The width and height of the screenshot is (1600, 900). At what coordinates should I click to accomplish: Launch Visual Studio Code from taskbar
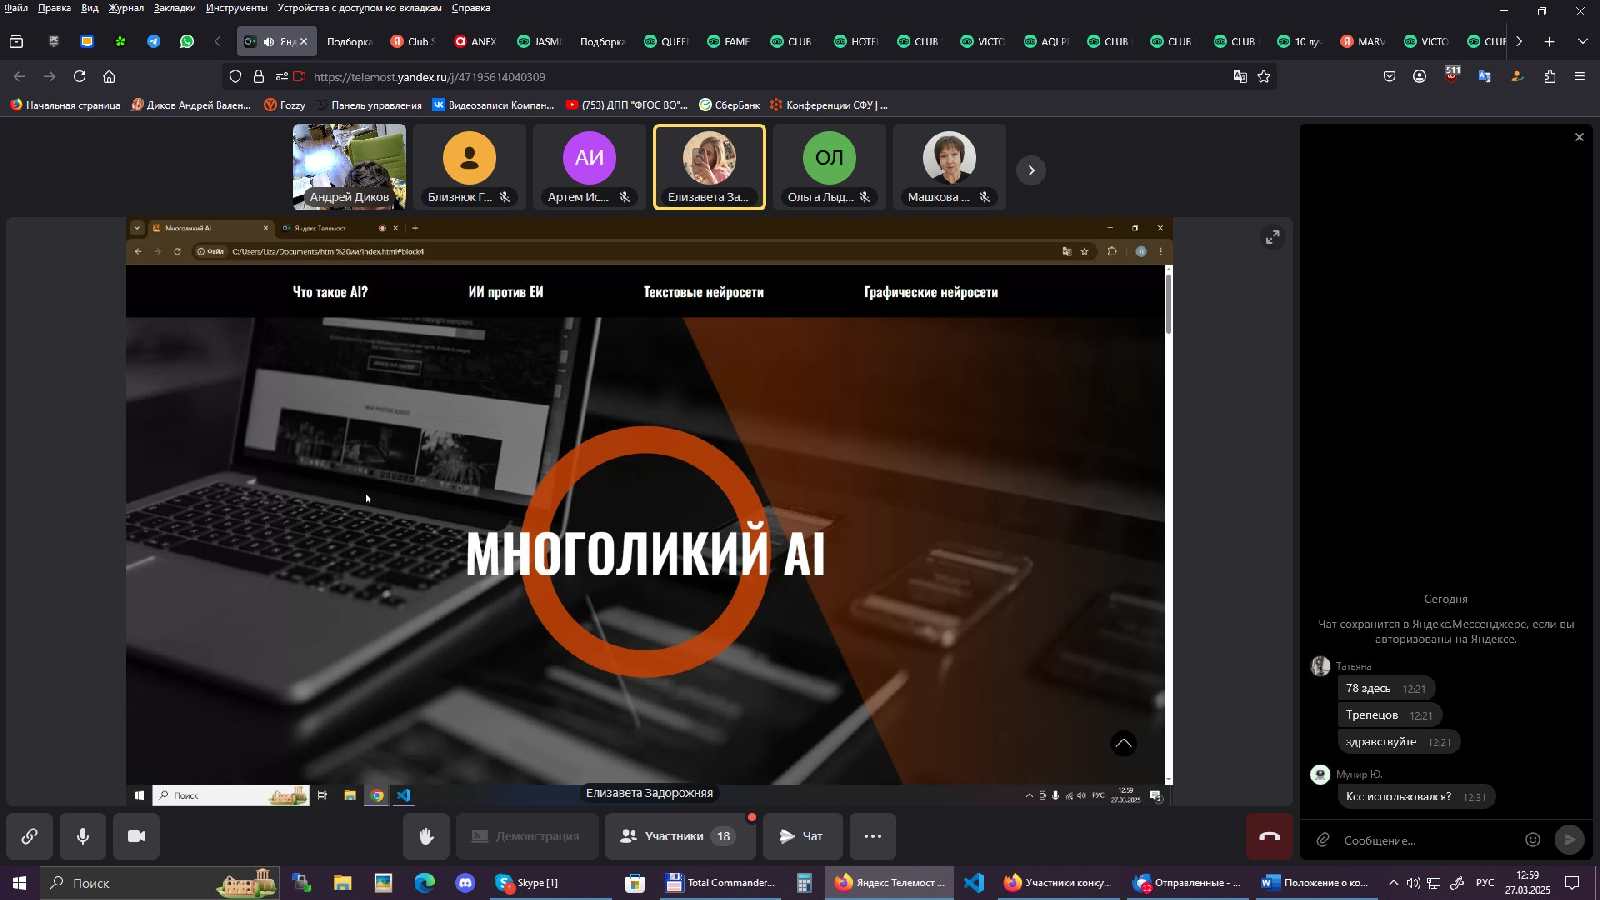point(973,883)
